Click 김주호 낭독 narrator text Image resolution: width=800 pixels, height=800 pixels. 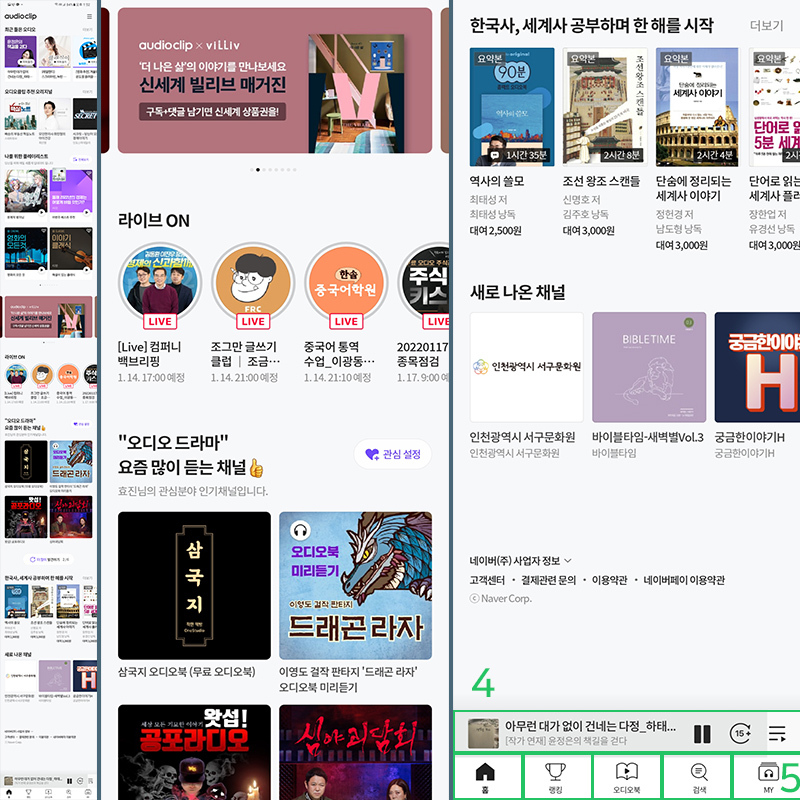pos(586,214)
